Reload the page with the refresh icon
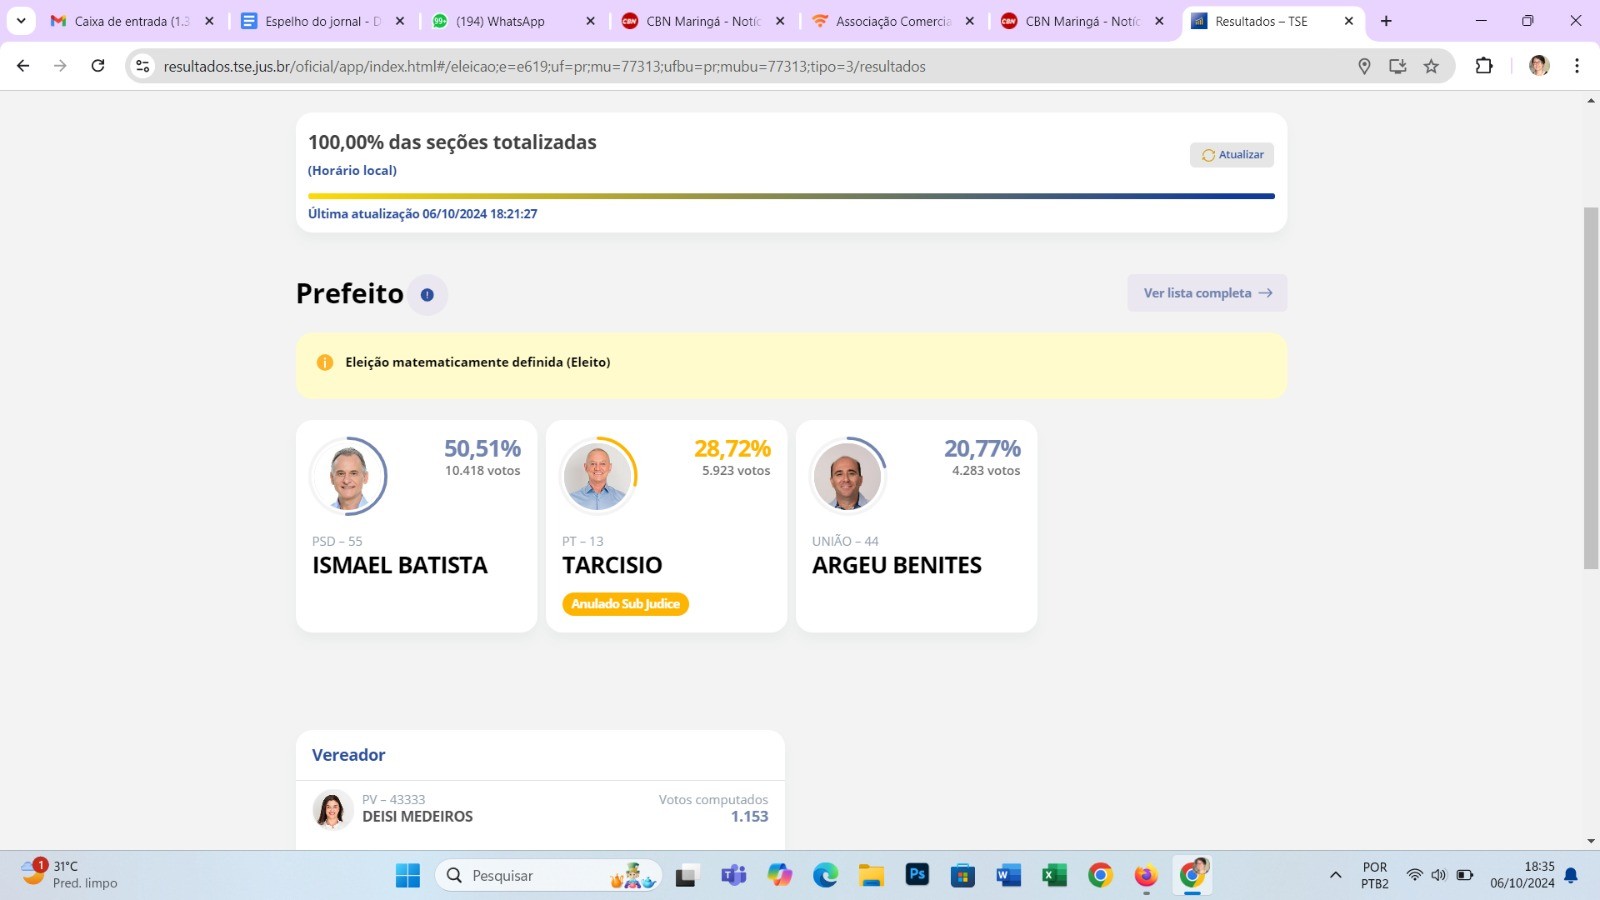 [x=97, y=66]
